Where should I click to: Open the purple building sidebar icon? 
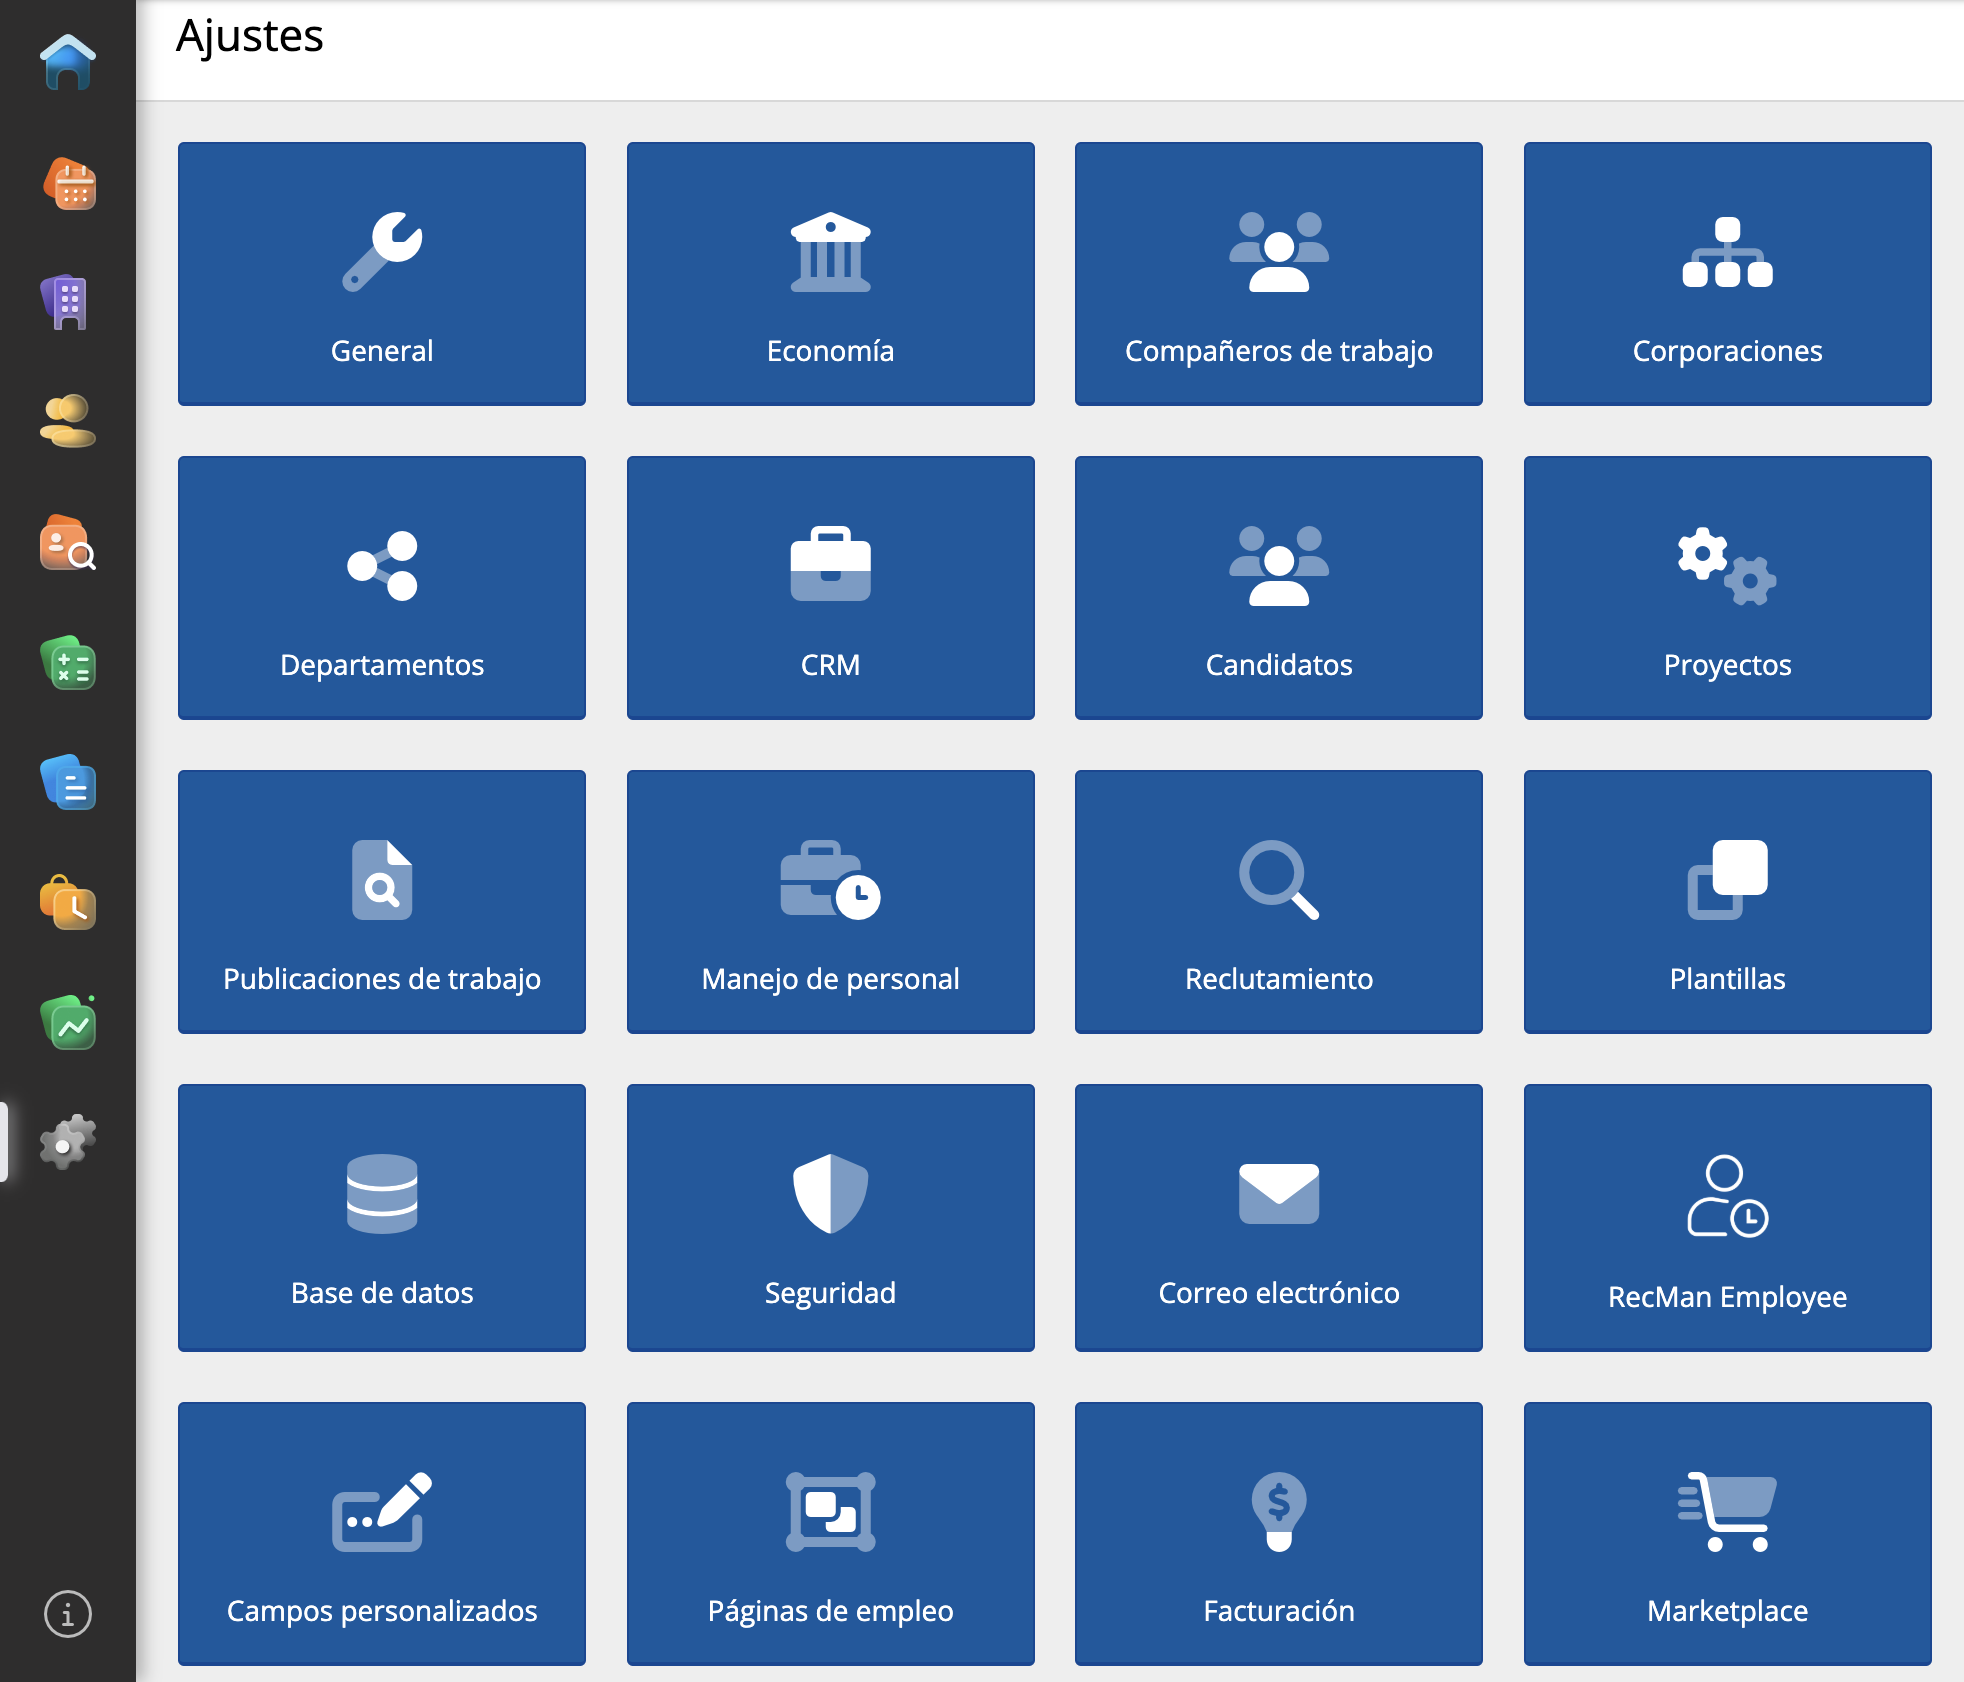pos(68,302)
